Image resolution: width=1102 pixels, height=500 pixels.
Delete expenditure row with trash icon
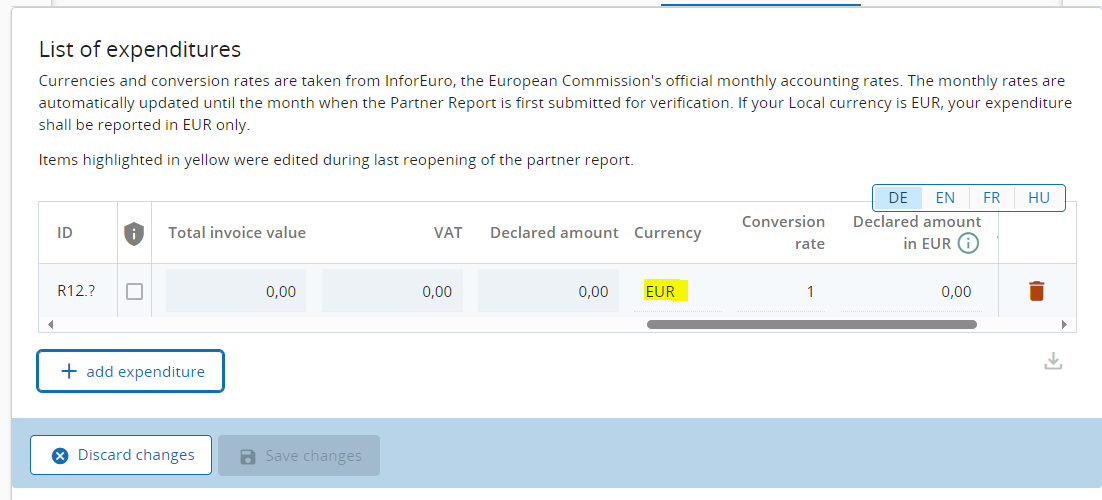pos(1036,291)
